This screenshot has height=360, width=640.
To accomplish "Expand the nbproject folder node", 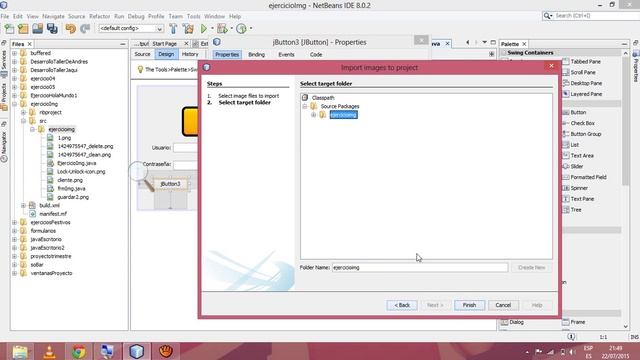I will tap(24, 112).
